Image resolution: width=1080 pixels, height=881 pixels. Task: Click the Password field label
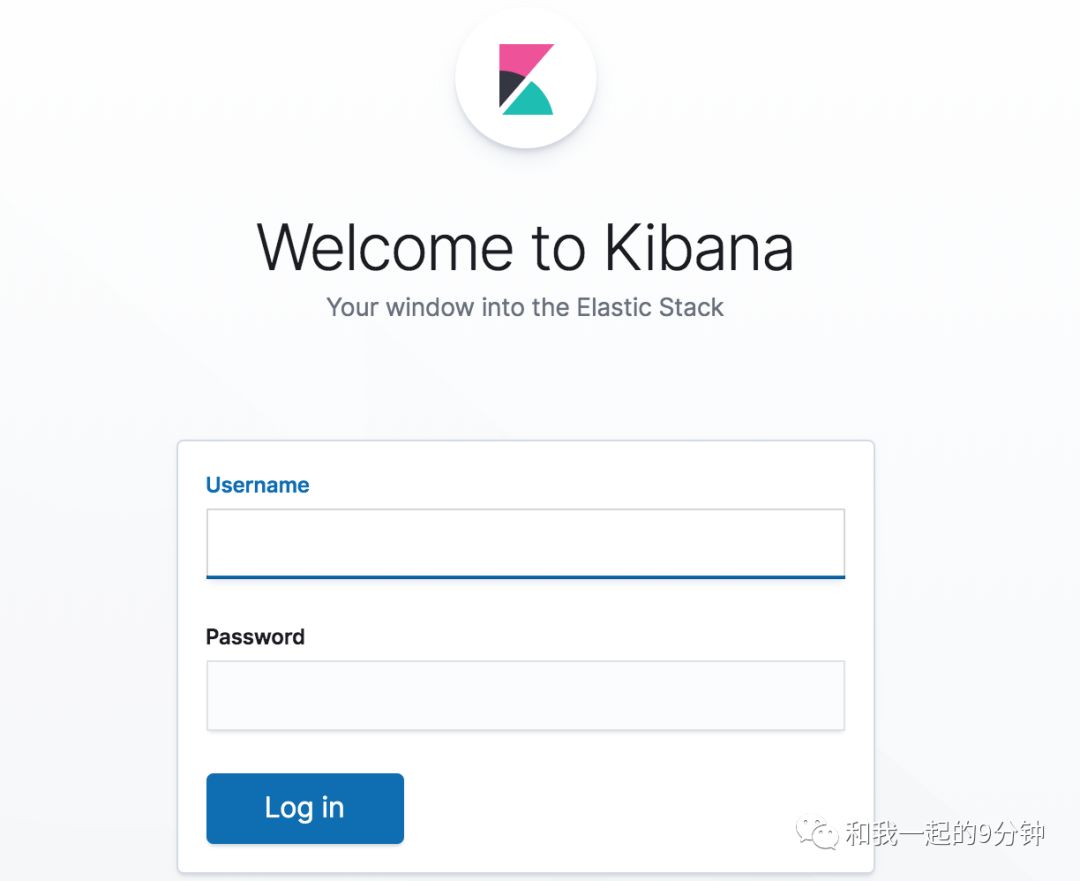point(255,637)
